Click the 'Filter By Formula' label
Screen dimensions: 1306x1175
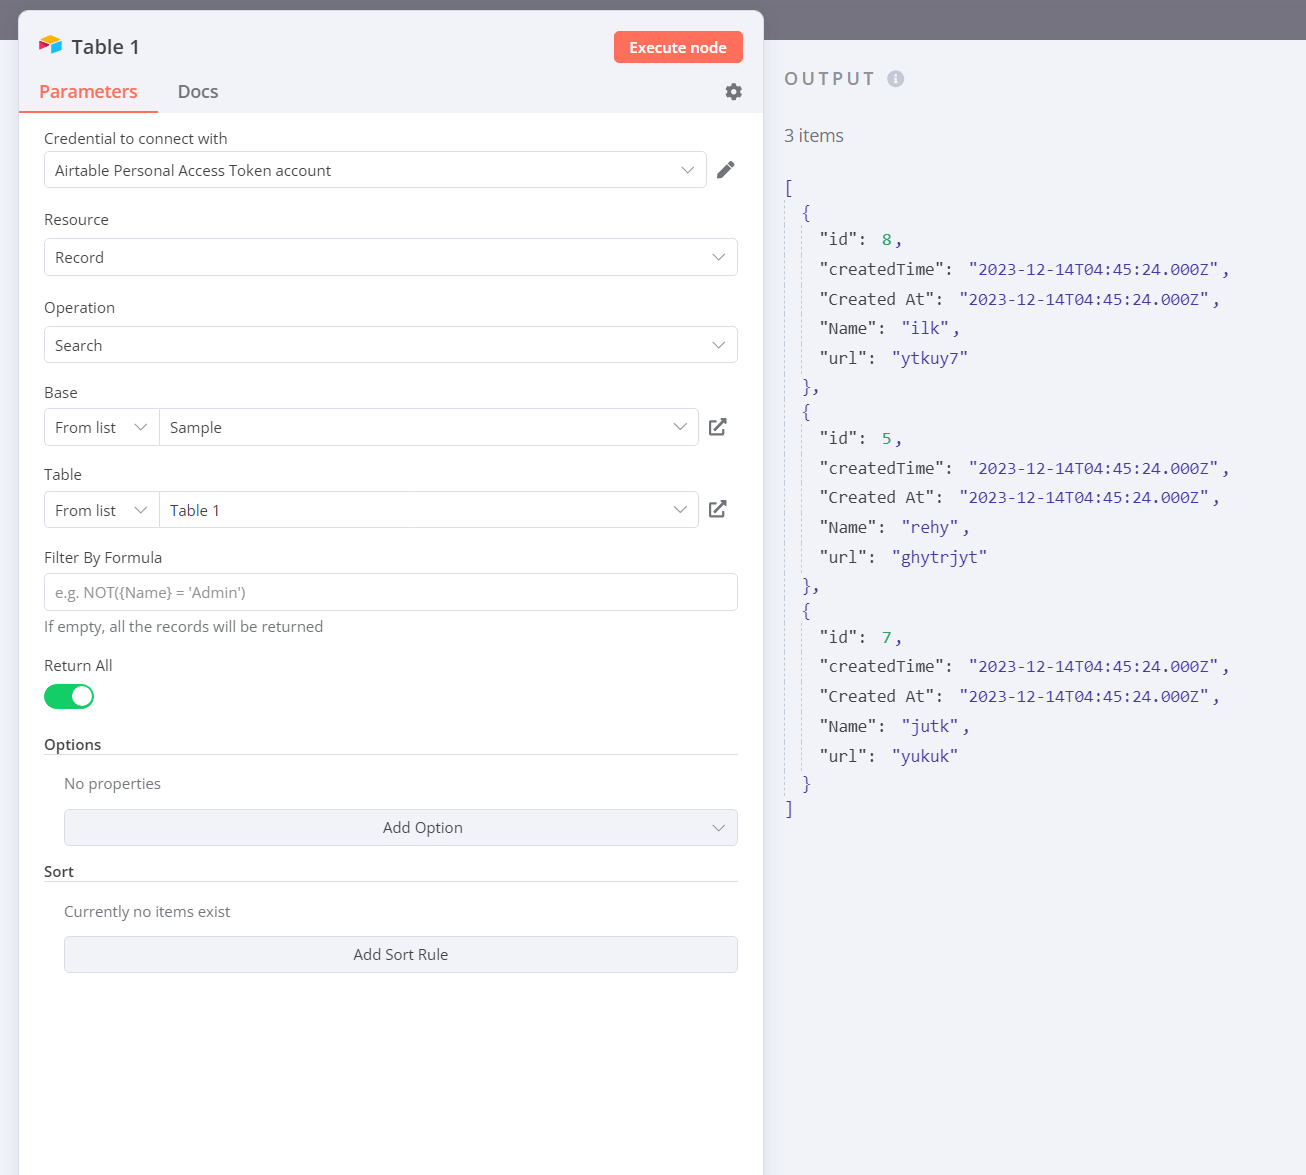[x=103, y=558]
